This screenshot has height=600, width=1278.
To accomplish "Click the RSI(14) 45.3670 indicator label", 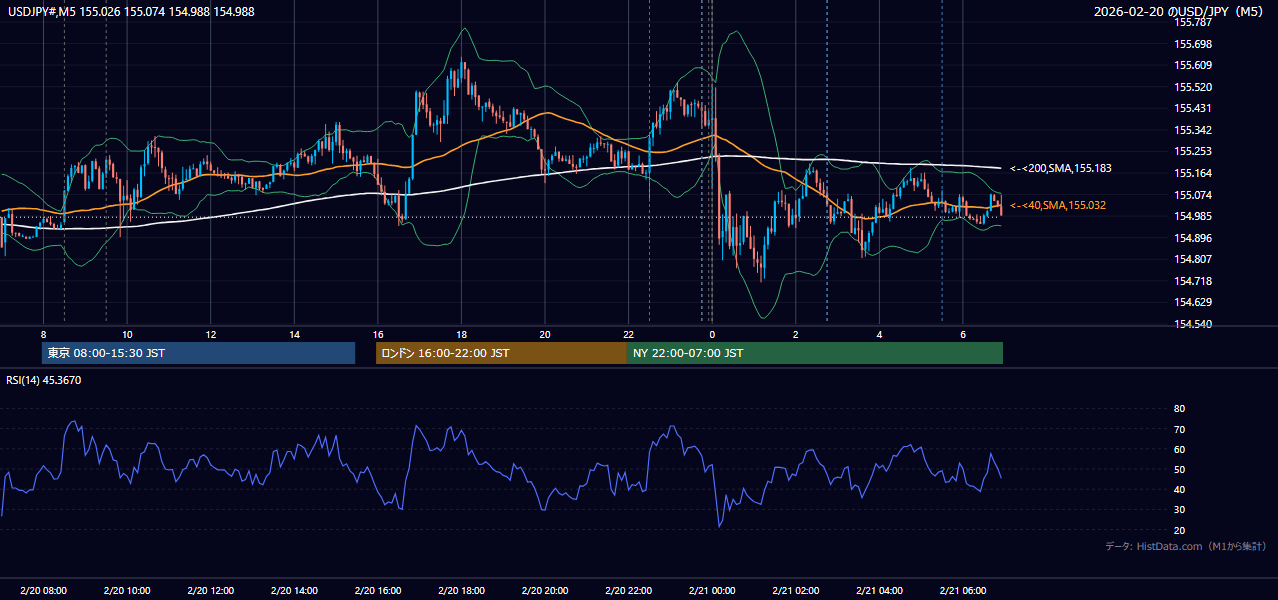I will [x=44, y=380].
